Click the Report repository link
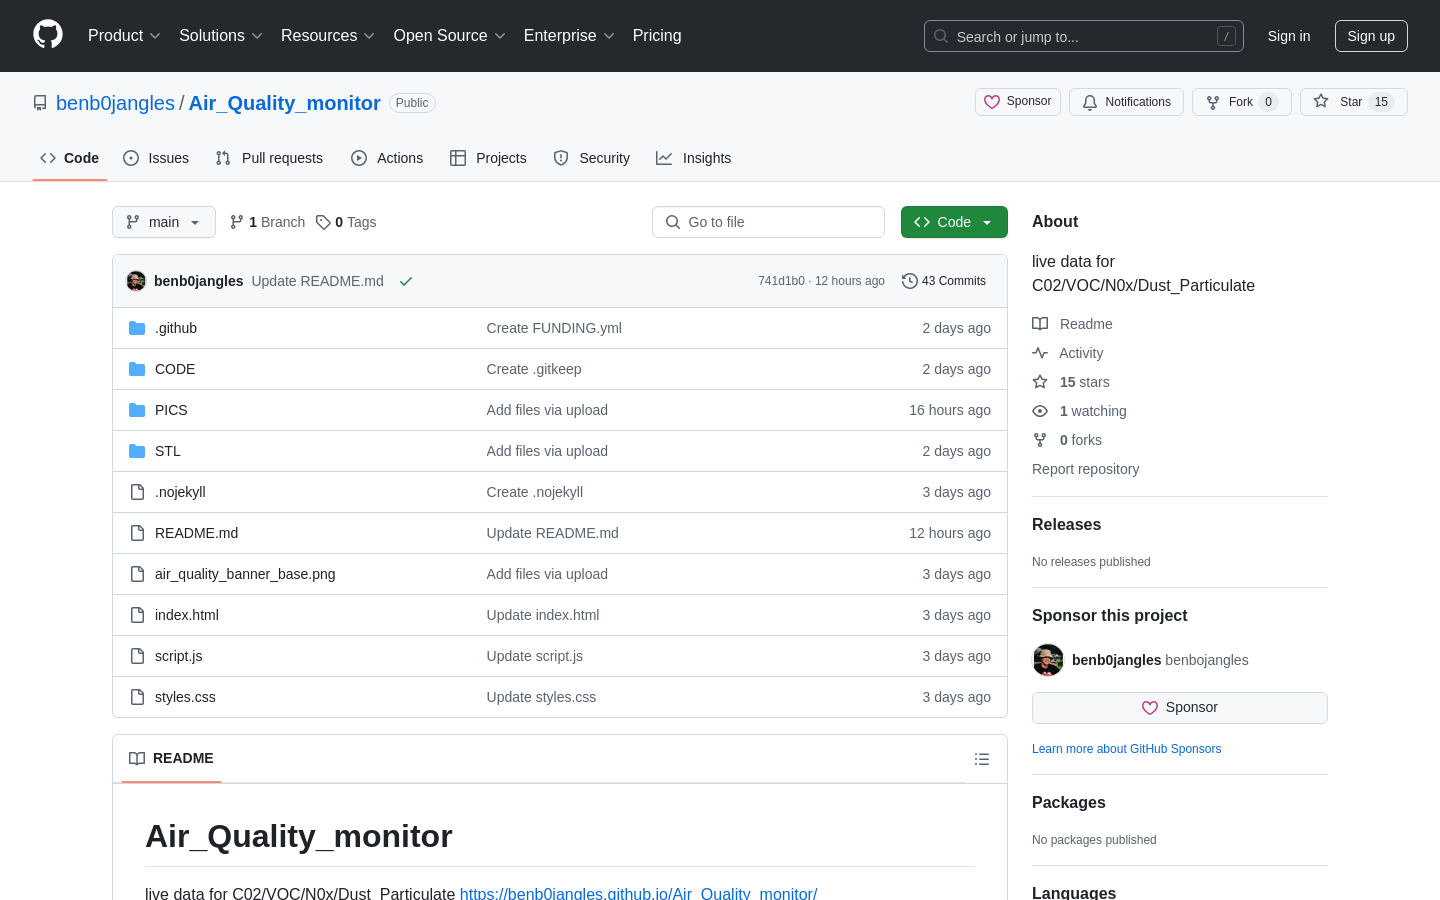 [x=1085, y=469]
